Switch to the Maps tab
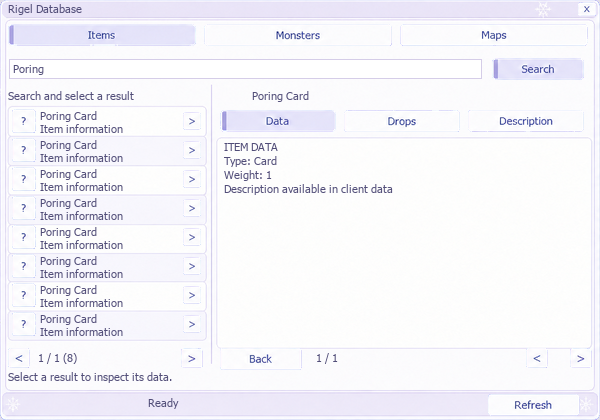 click(494, 35)
